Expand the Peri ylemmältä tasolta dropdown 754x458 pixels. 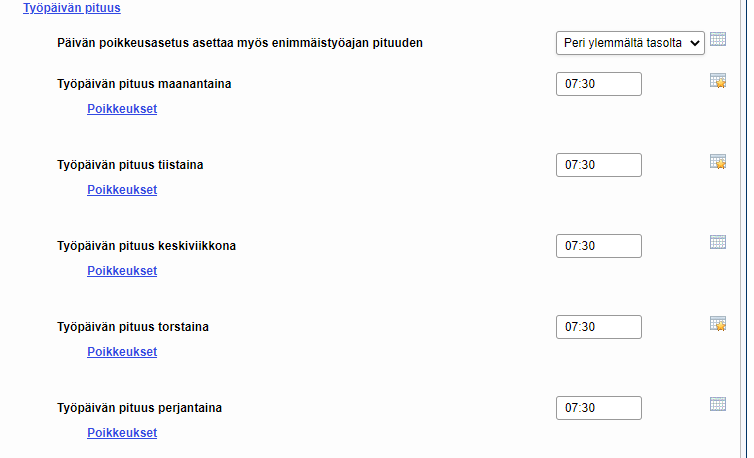pos(630,43)
